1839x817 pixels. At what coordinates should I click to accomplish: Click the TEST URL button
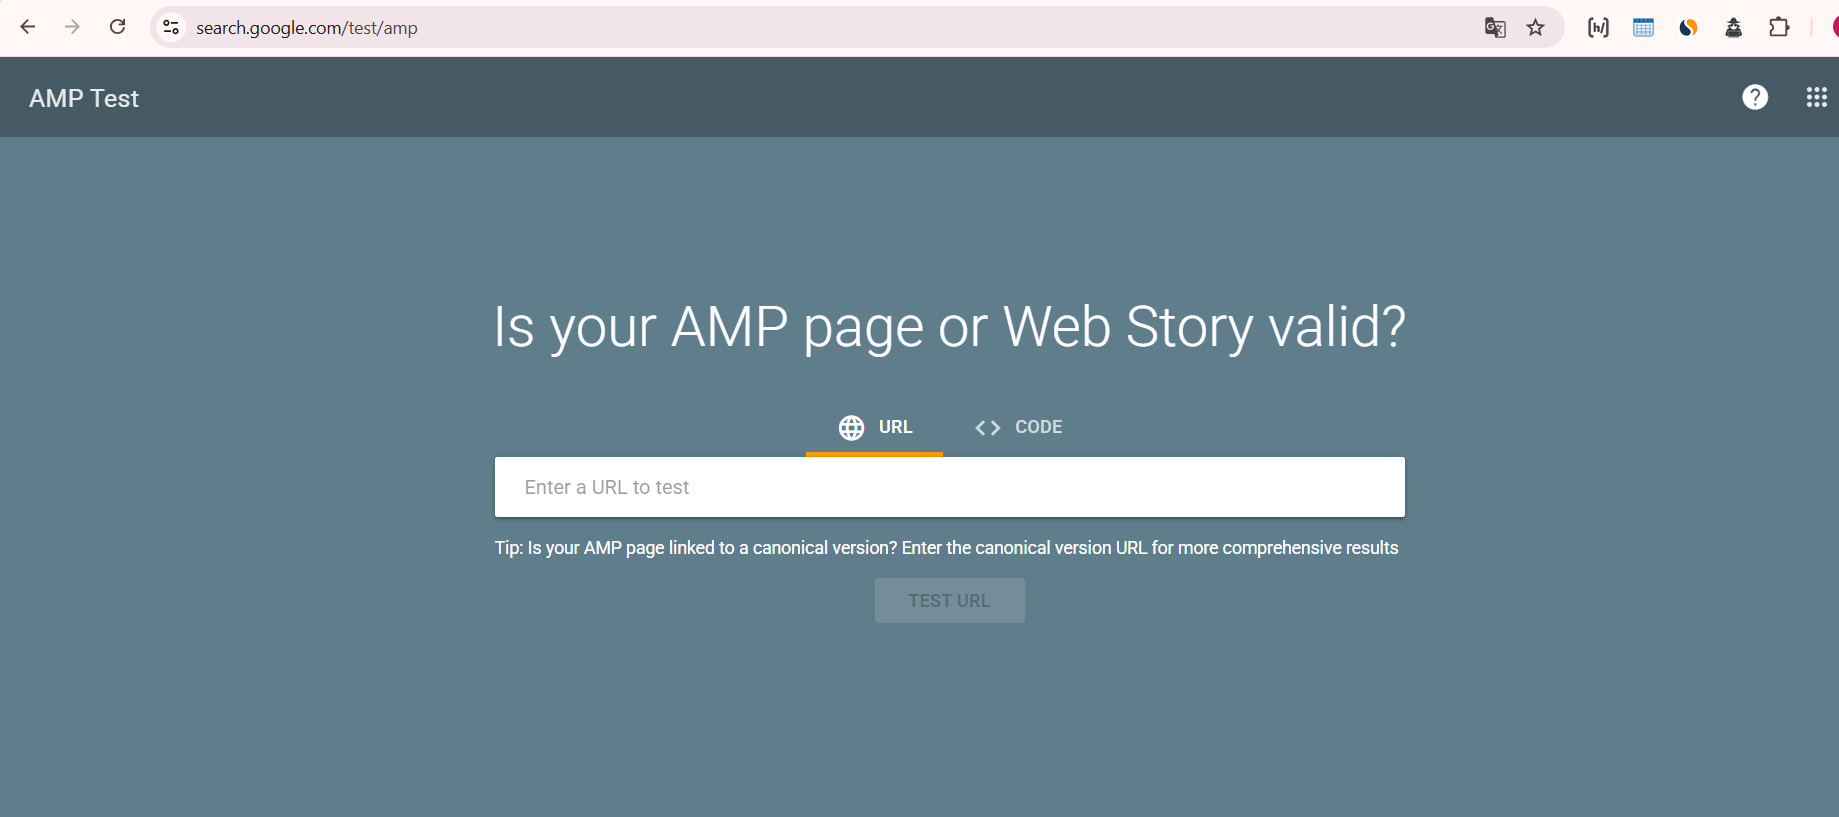(949, 600)
